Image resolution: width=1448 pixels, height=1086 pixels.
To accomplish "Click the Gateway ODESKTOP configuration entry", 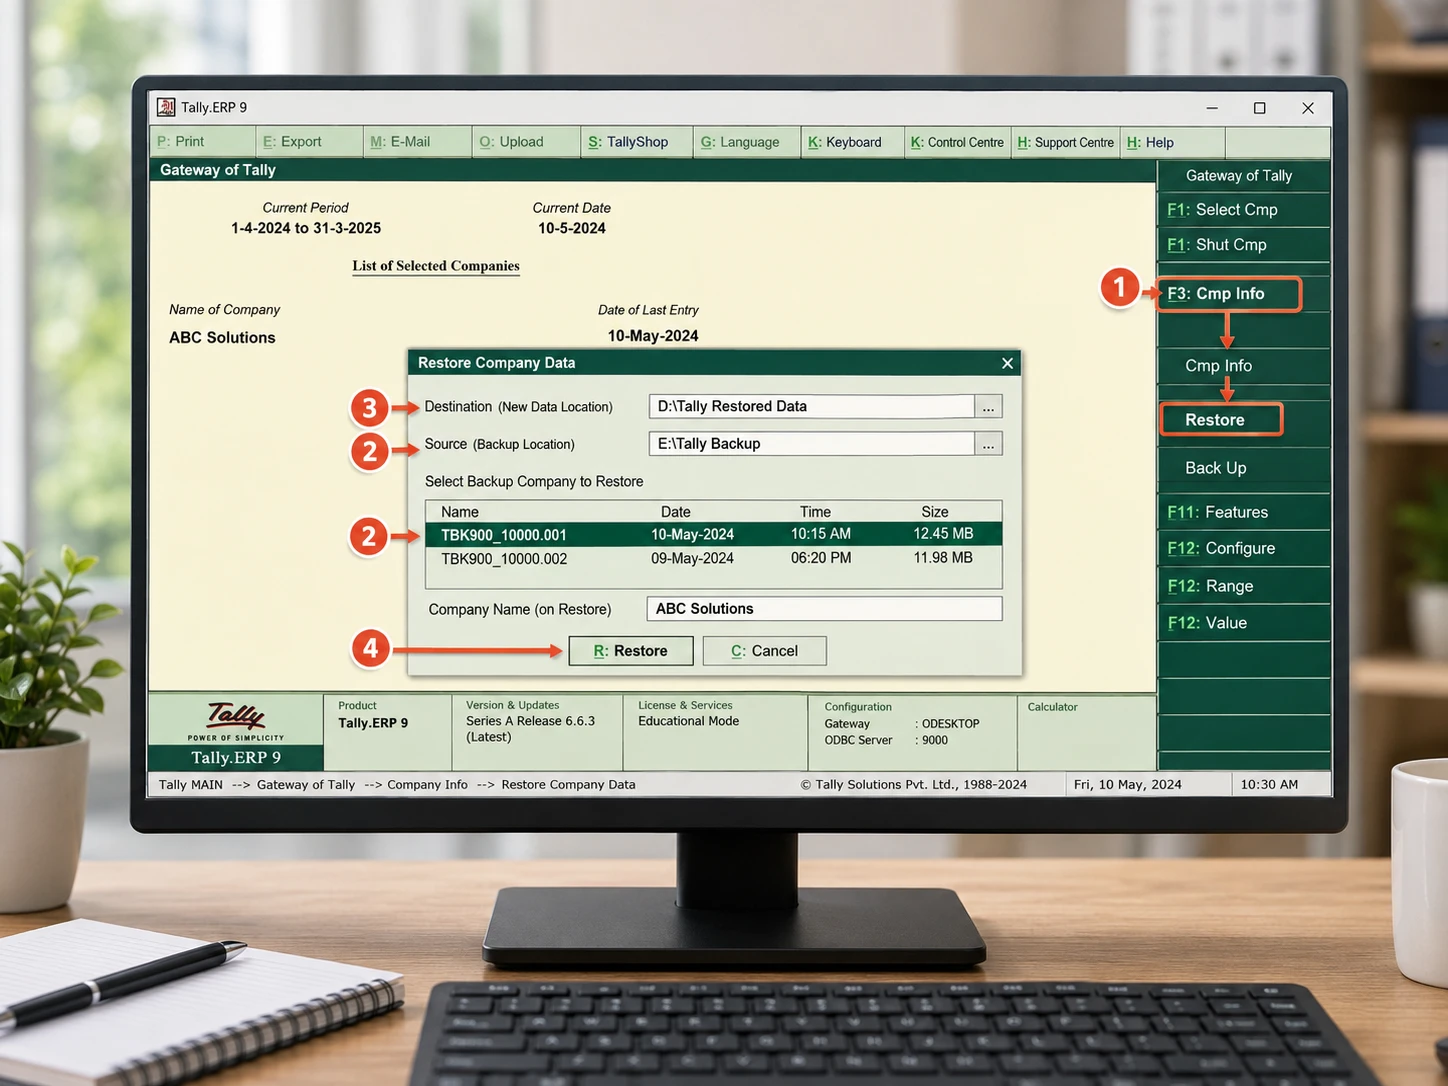I will (x=902, y=724).
